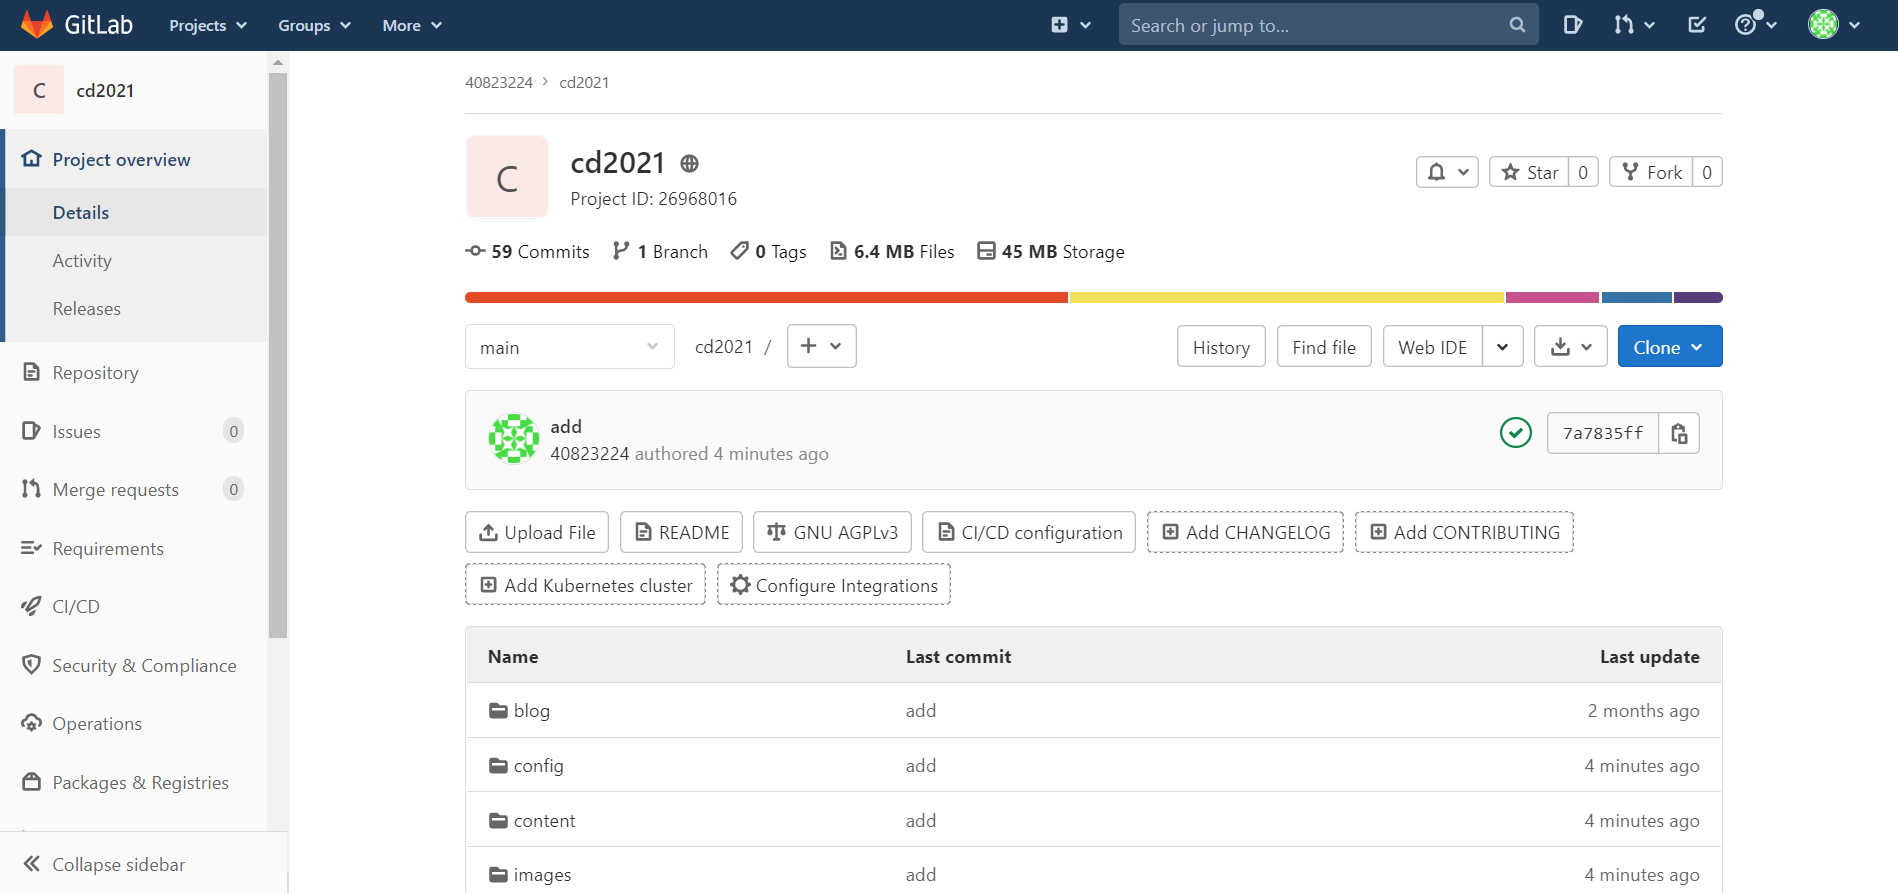Open the 45 MB Storage link

pos(1051,251)
